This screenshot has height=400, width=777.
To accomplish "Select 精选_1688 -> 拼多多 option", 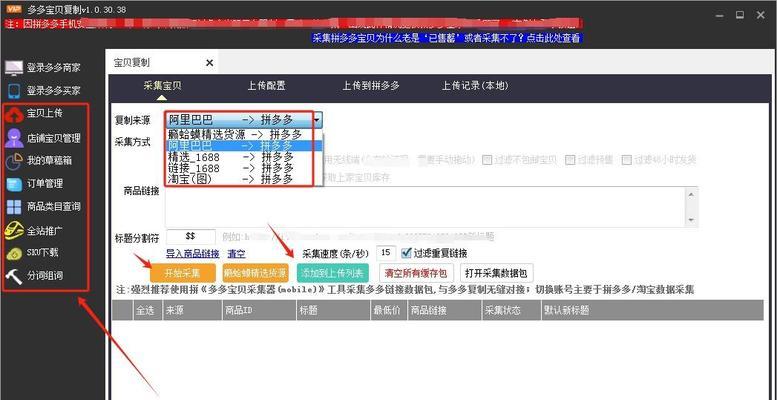I will pos(244,157).
